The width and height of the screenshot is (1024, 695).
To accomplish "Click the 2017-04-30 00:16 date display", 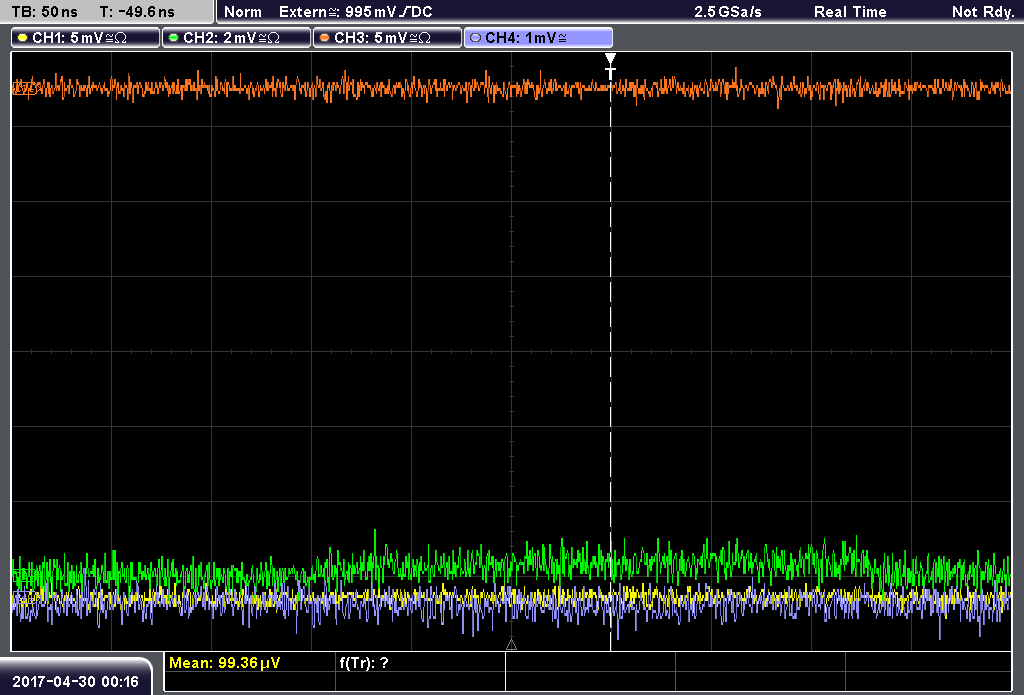I will click(75, 682).
